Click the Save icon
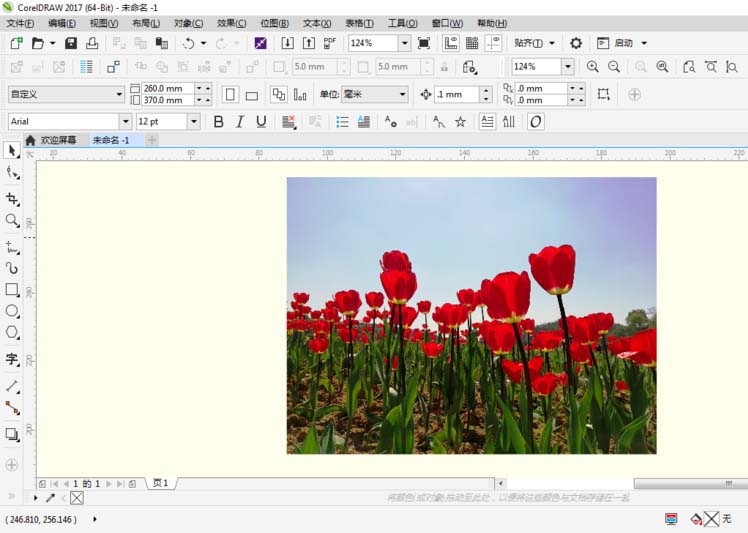 [x=71, y=43]
